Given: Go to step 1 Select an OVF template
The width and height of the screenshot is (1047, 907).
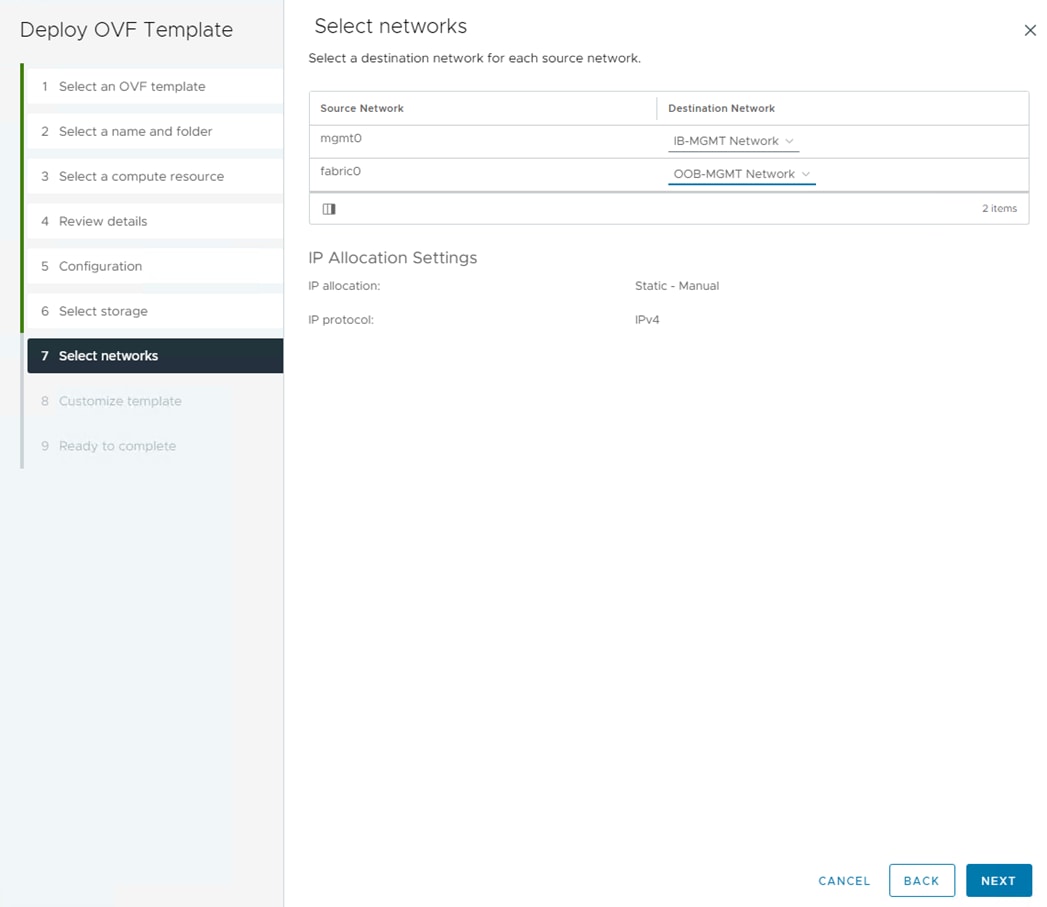Looking at the screenshot, I should tap(132, 87).
